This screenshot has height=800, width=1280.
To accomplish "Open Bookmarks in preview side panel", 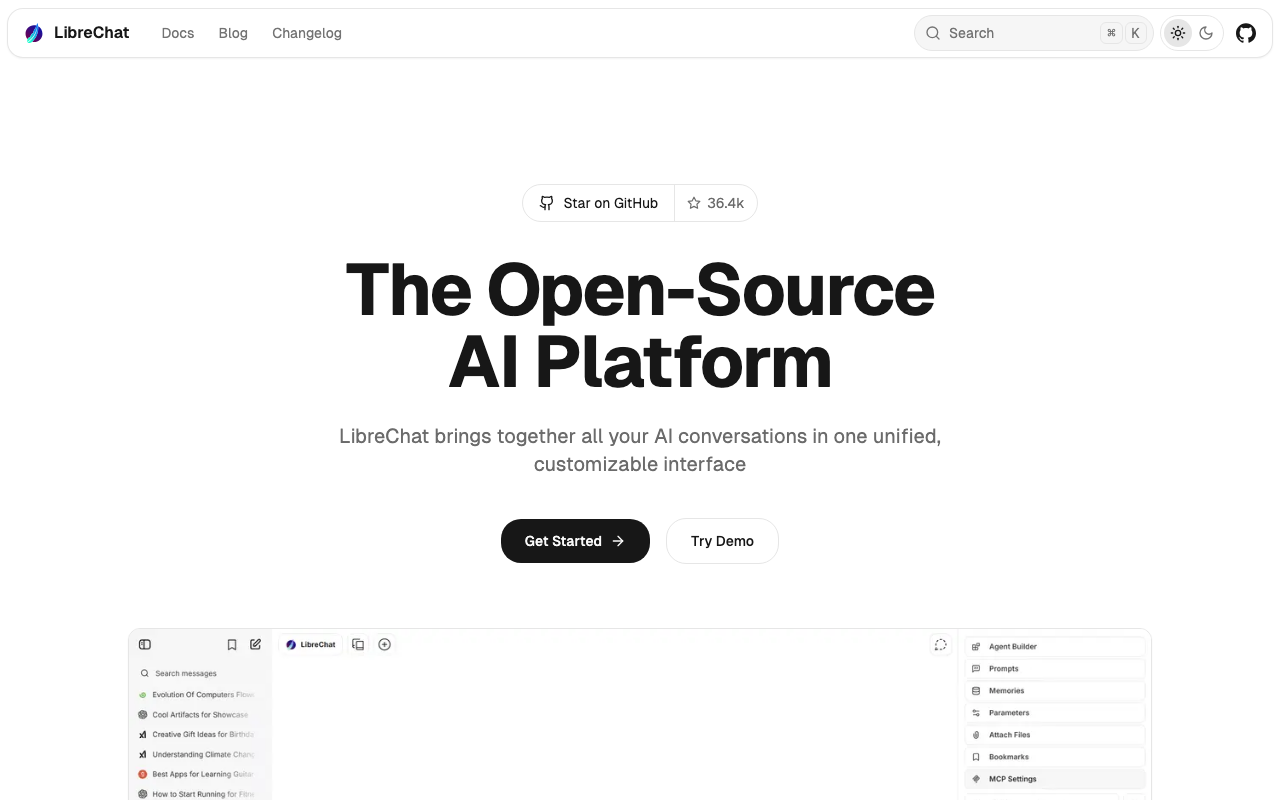I will click(x=1055, y=757).
